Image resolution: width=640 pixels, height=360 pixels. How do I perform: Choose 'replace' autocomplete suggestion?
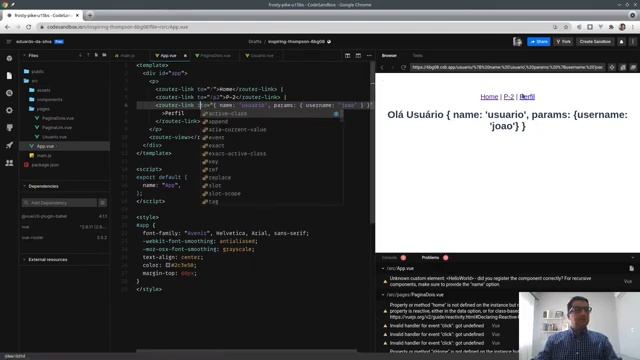pyautogui.click(x=271, y=178)
